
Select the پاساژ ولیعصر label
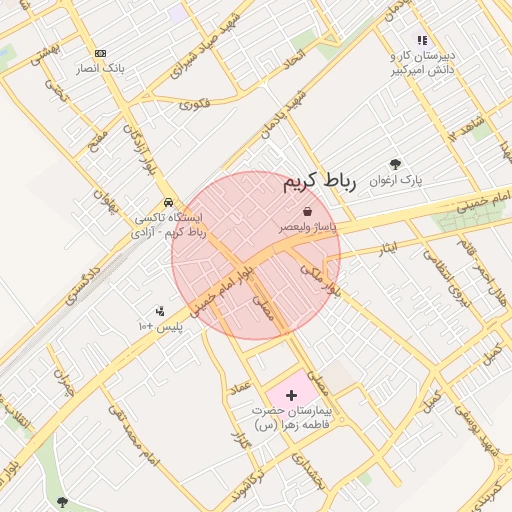pyautogui.click(x=307, y=228)
